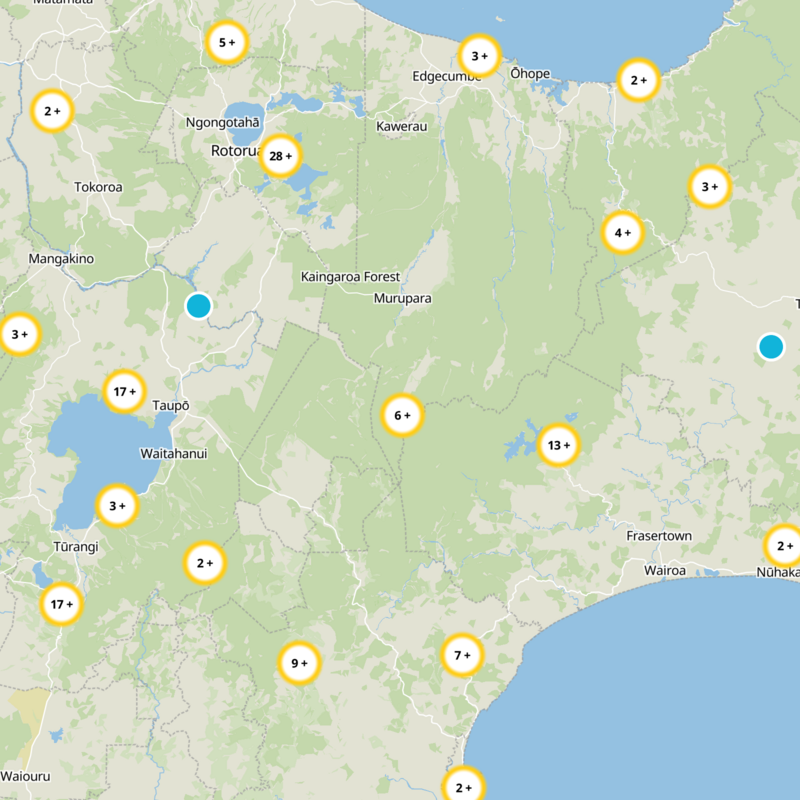Open the 2+ cluster east of Ōhope
800x800 pixels.
click(x=638, y=80)
